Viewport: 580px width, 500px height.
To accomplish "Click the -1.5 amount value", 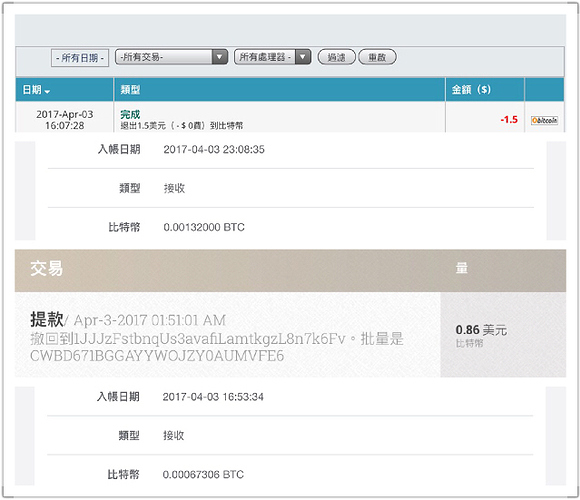I will [x=509, y=120].
